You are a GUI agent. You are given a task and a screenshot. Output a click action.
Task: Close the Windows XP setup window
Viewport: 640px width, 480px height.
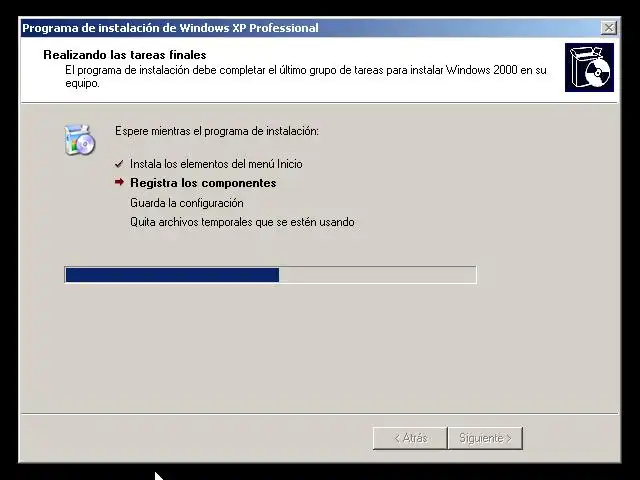pyautogui.click(x=609, y=28)
